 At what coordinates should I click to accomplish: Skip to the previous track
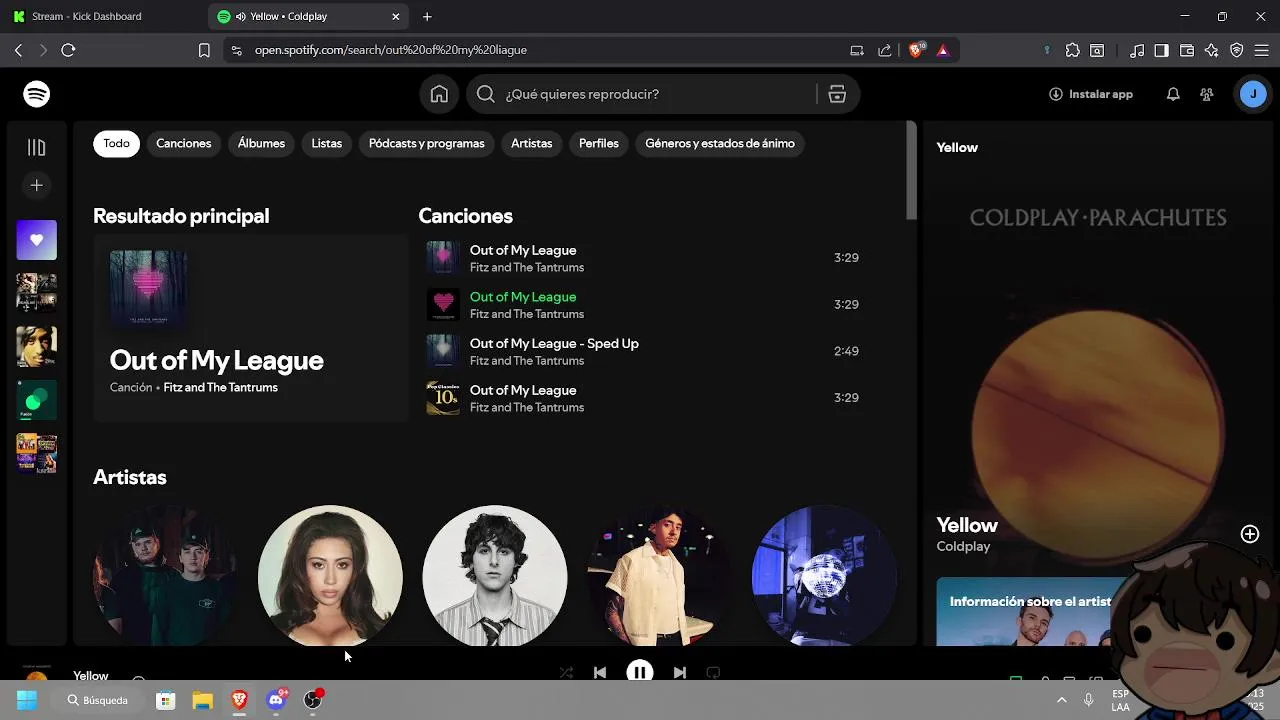coord(600,673)
